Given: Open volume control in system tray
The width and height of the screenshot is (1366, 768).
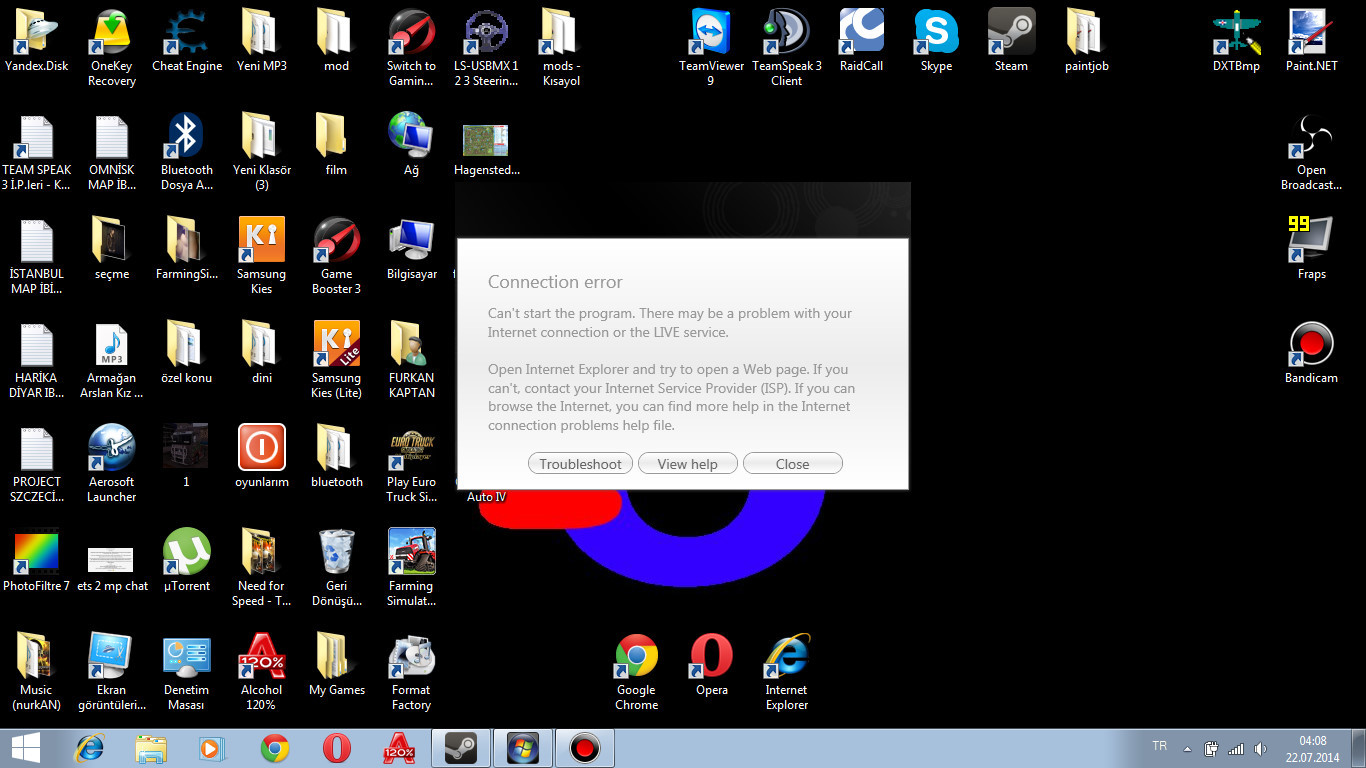Looking at the screenshot, I should (1259, 748).
